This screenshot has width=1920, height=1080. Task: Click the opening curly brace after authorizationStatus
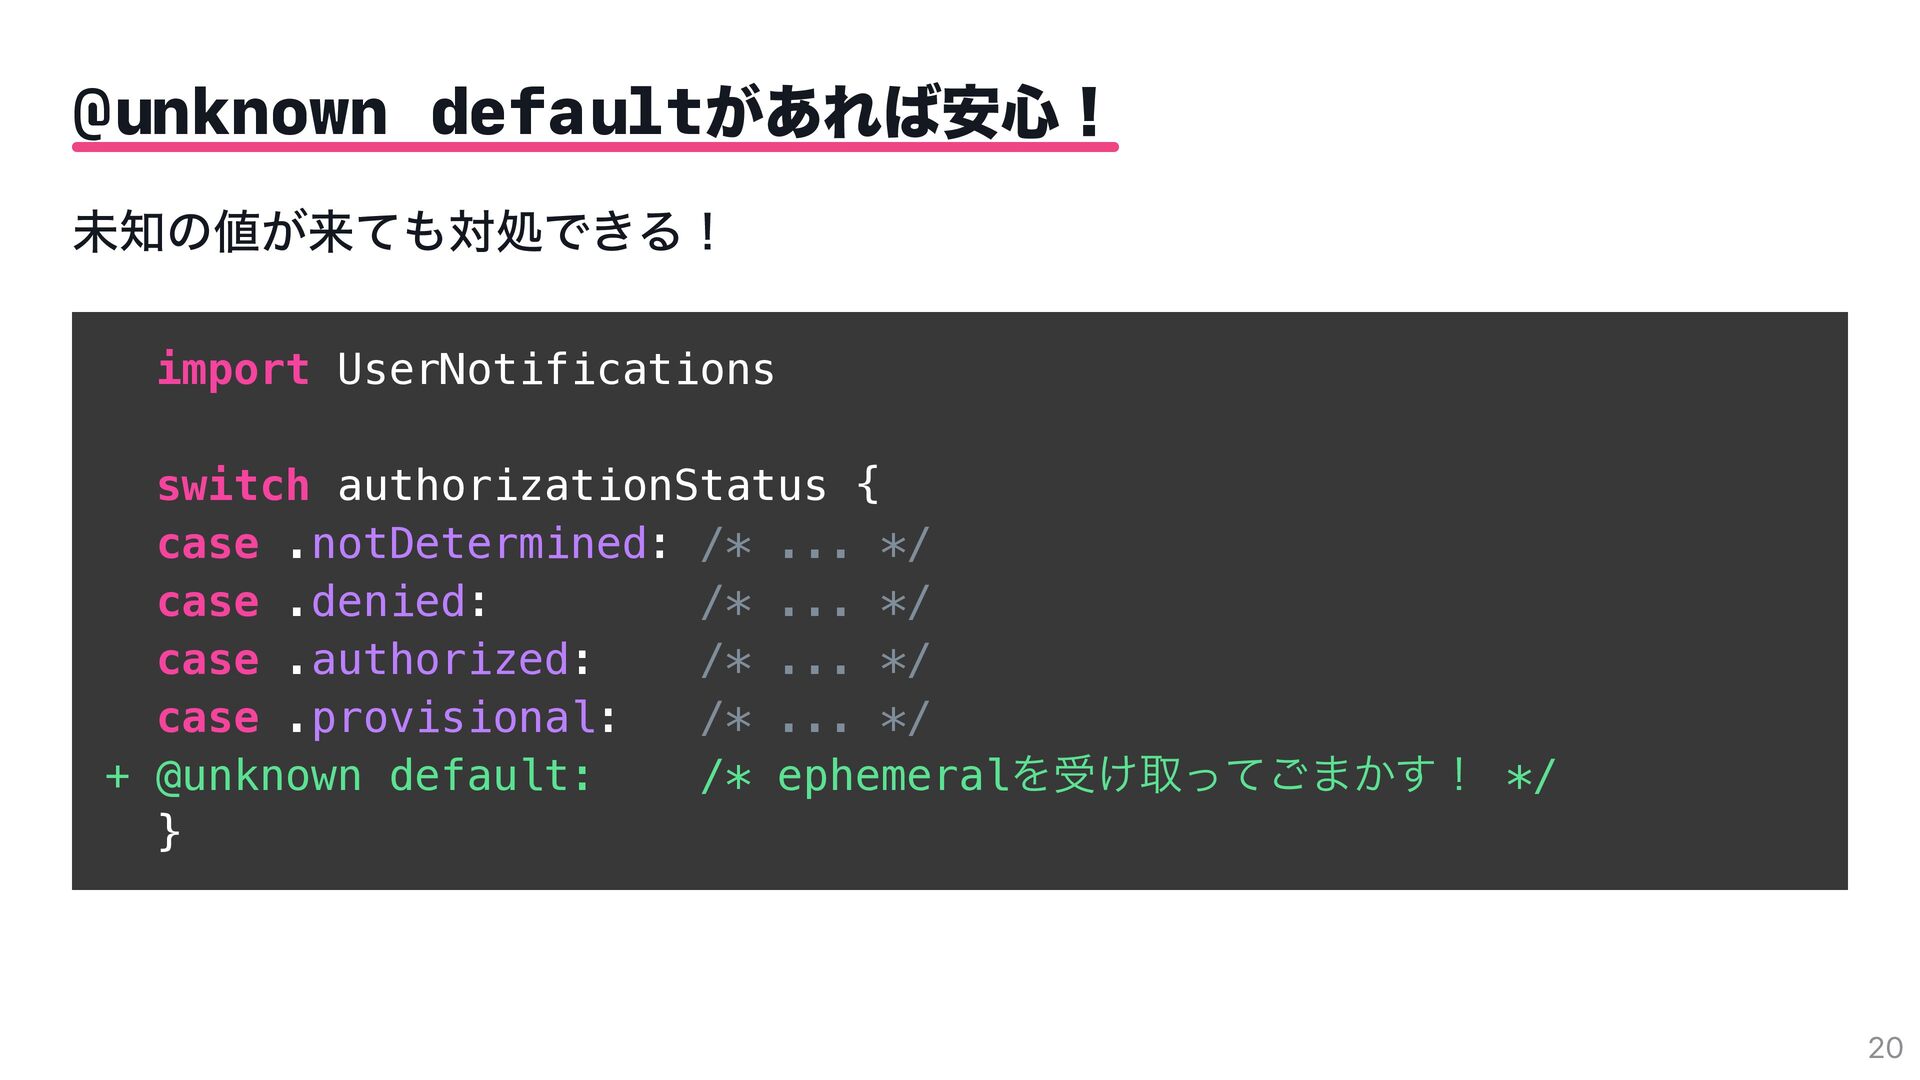tap(867, 485)
